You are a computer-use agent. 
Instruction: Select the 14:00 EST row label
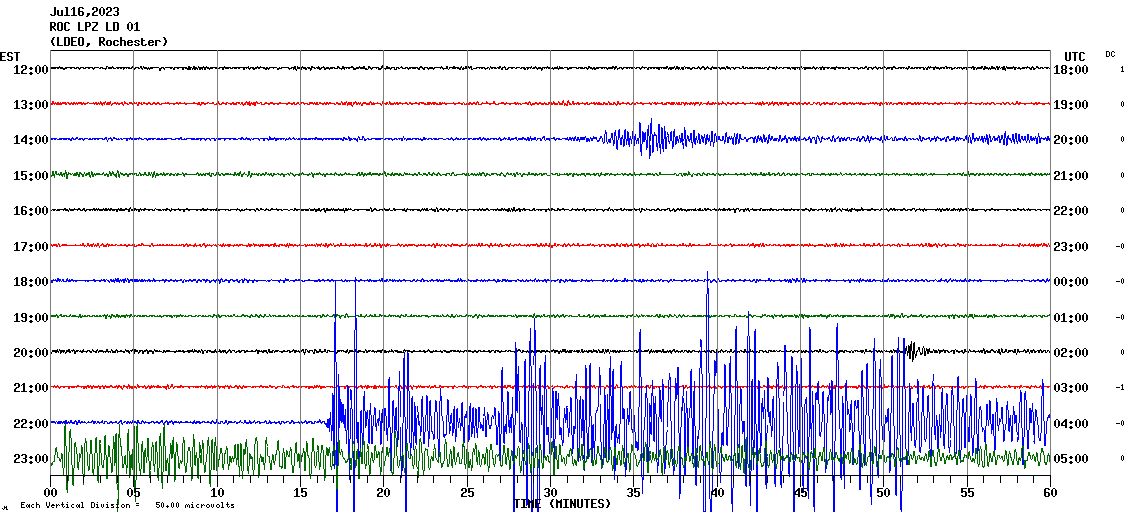29,140
